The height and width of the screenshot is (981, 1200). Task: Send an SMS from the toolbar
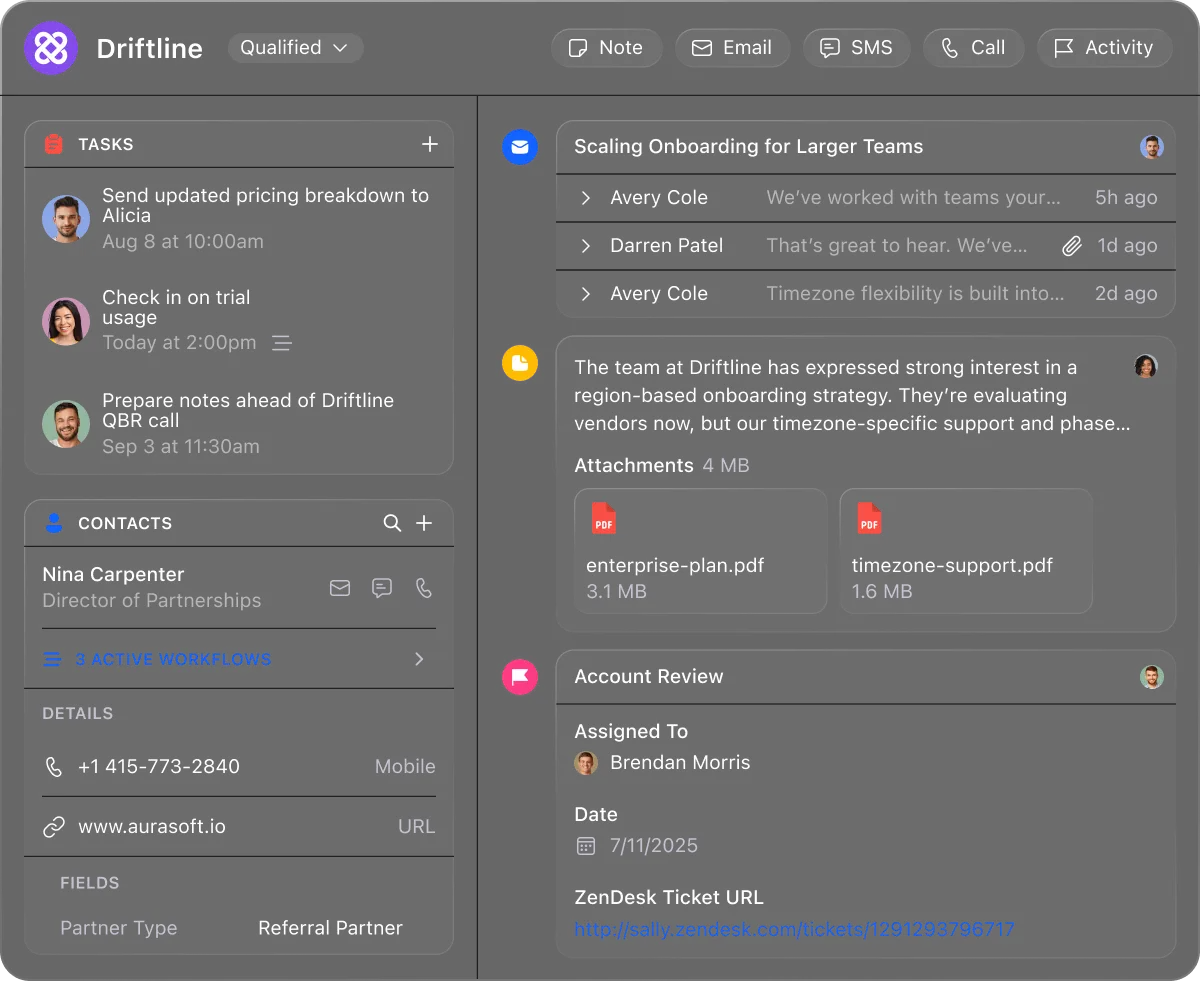click(x=856, y=48)
